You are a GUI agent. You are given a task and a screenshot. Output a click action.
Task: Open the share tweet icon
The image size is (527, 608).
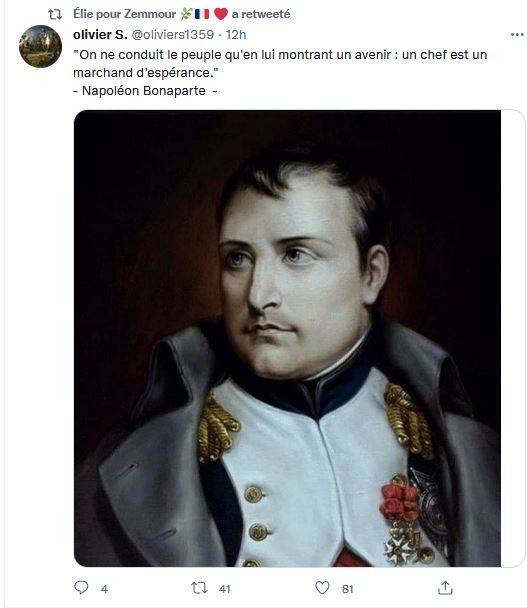click(445, 588)
